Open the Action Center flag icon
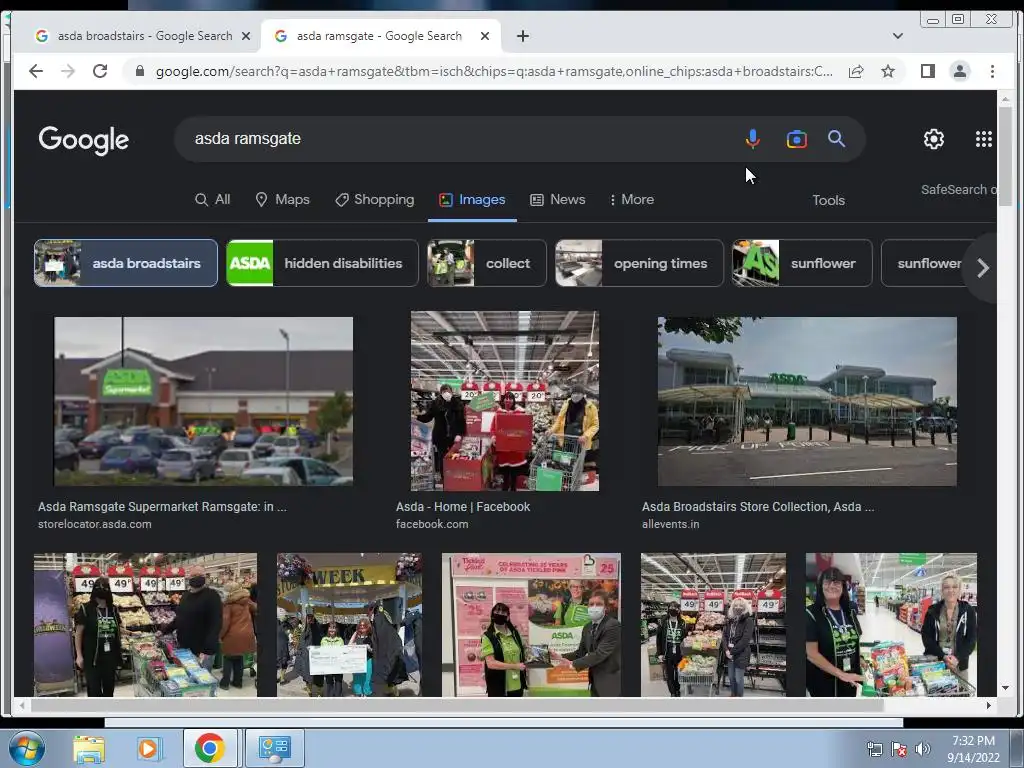Screen dimensions: 1024x768 pos(899,749)
